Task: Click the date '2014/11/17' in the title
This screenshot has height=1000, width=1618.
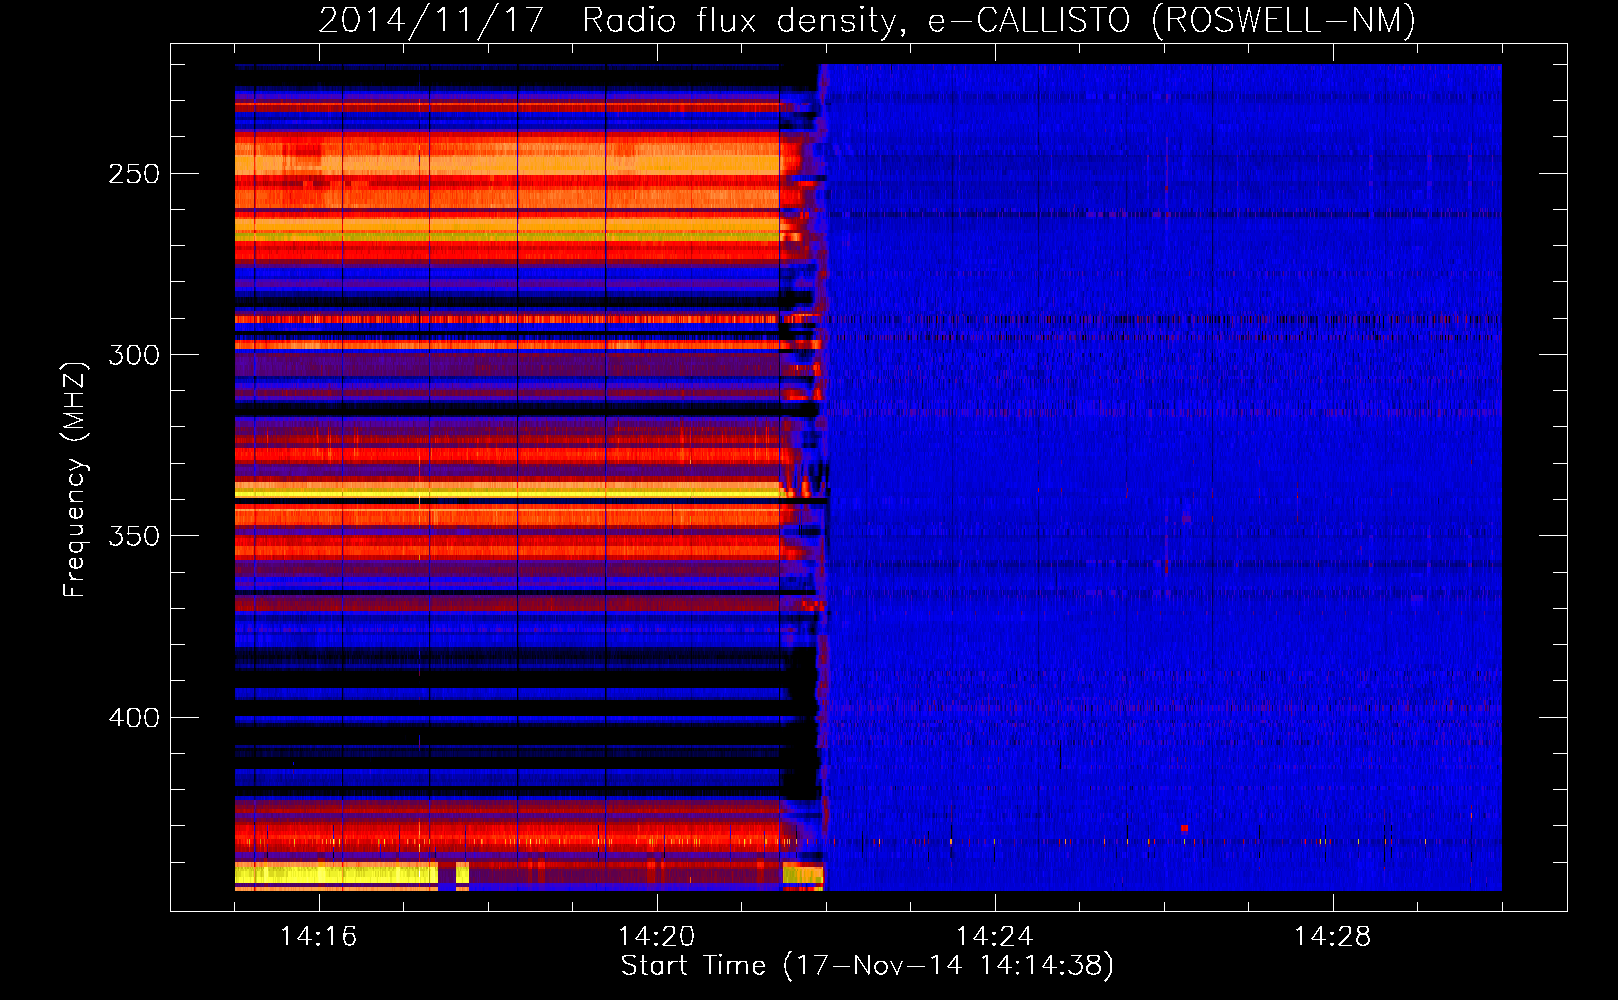Action: pyautogui.click(x=431, y=21)
